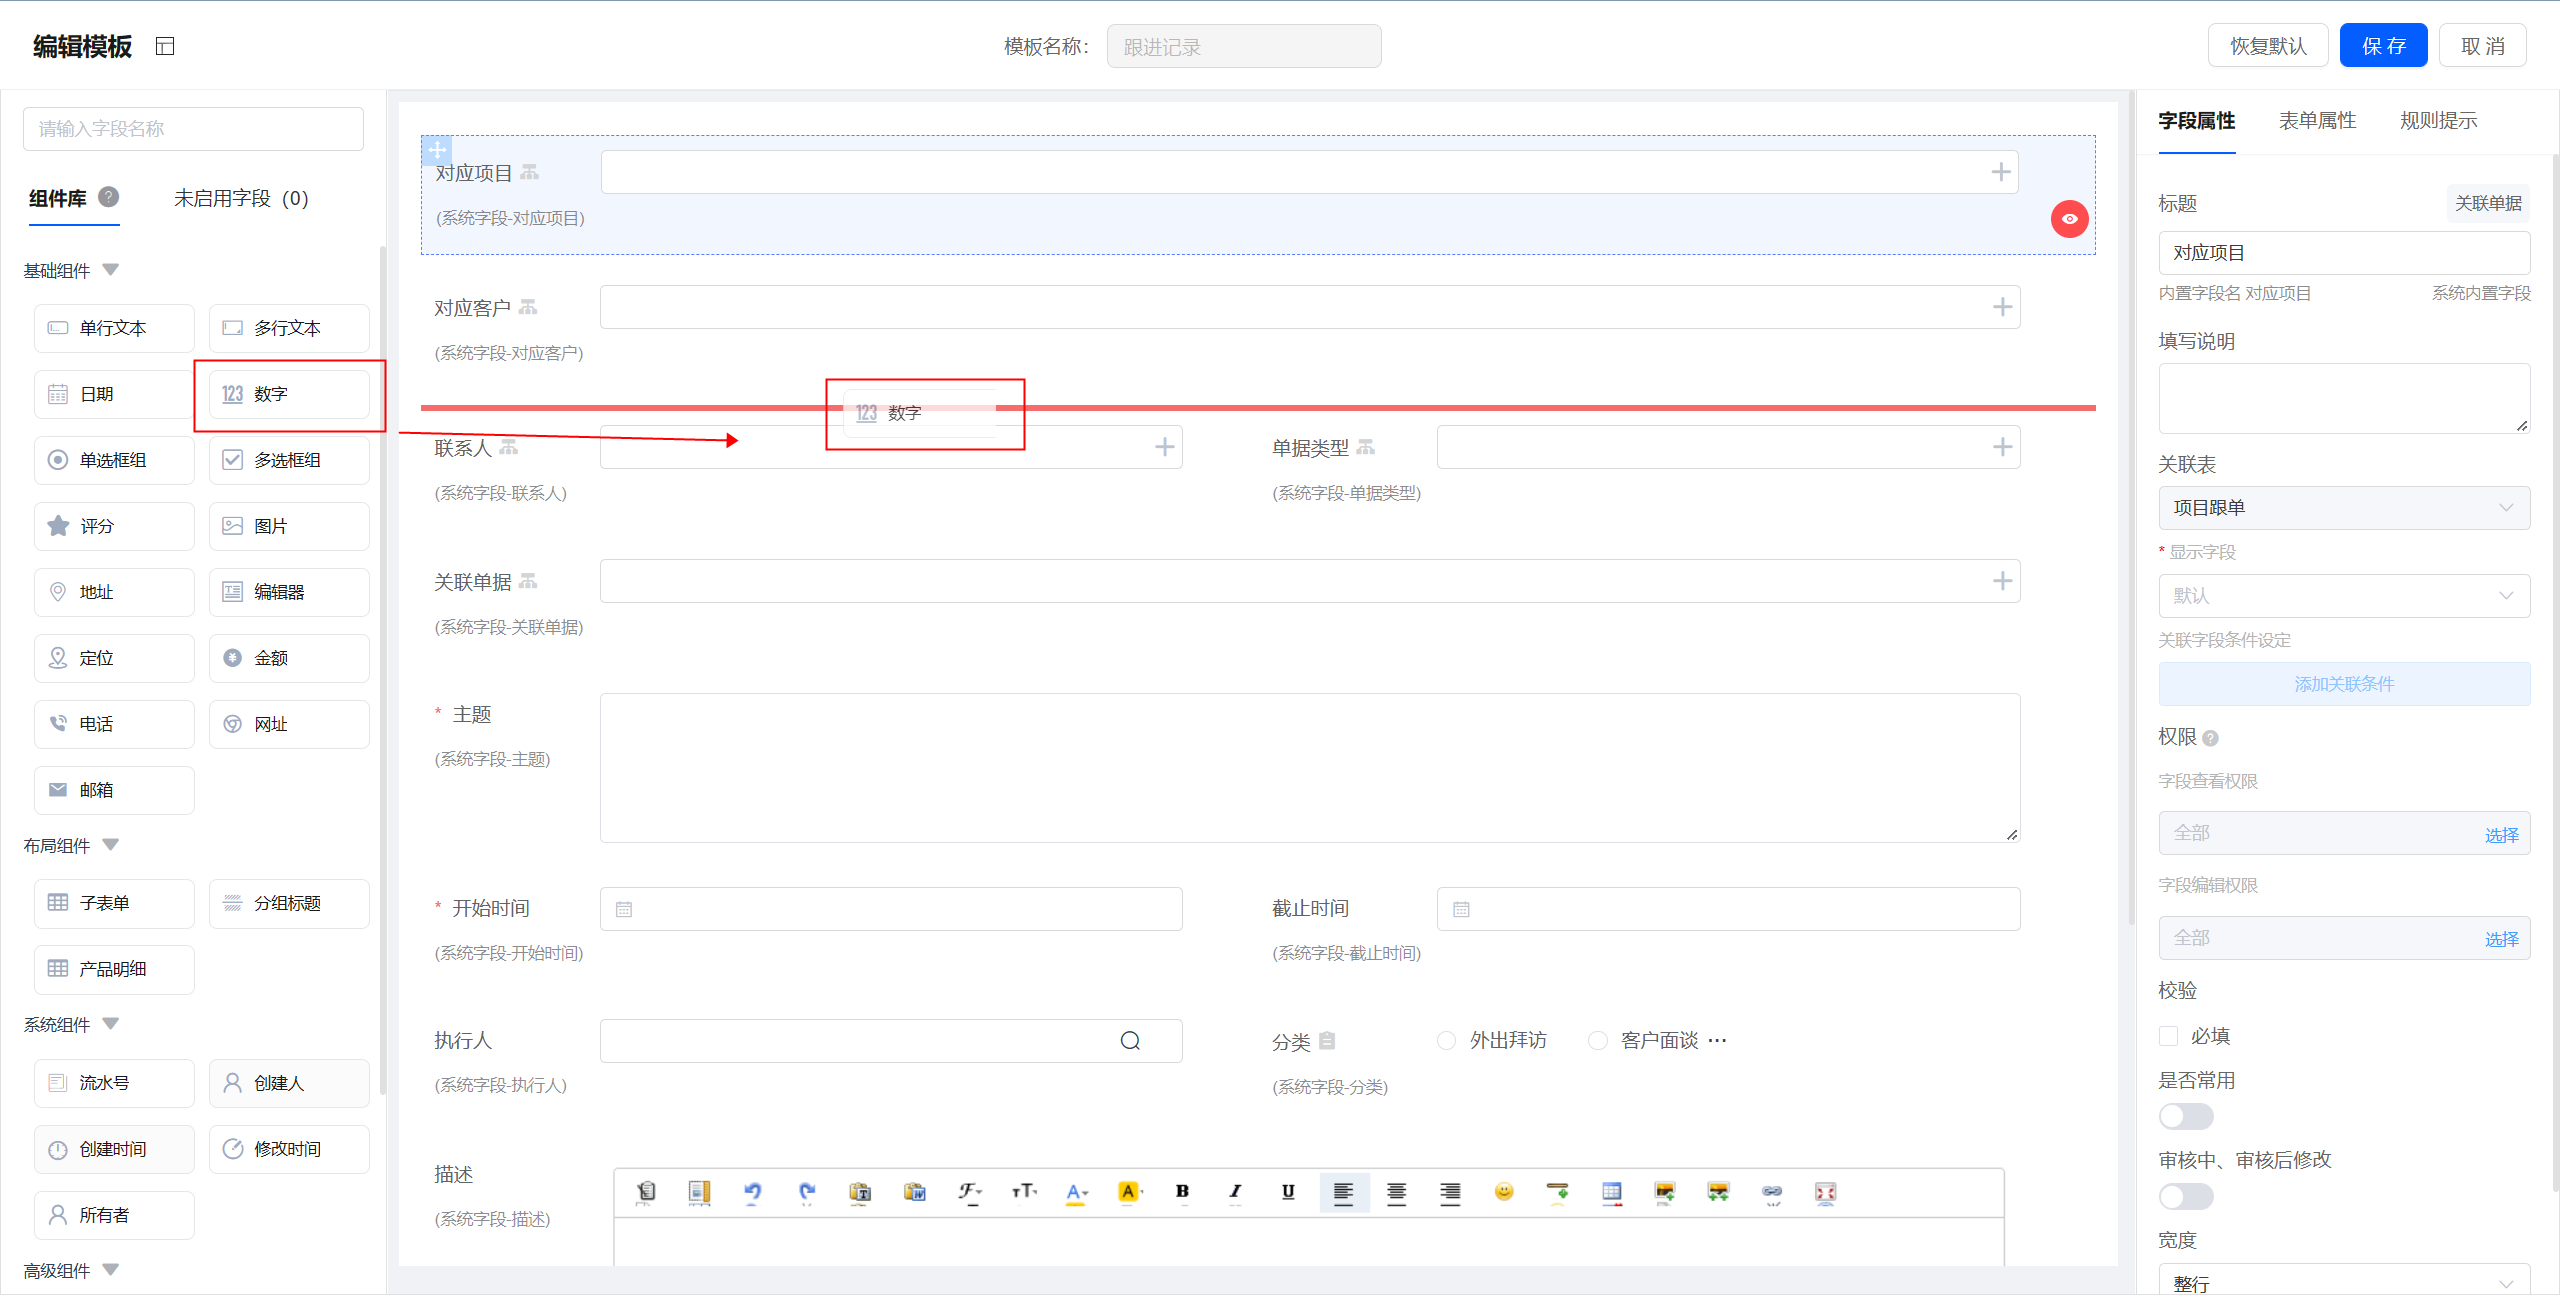Apply left alignment in the description editor

[1343, 1192]
